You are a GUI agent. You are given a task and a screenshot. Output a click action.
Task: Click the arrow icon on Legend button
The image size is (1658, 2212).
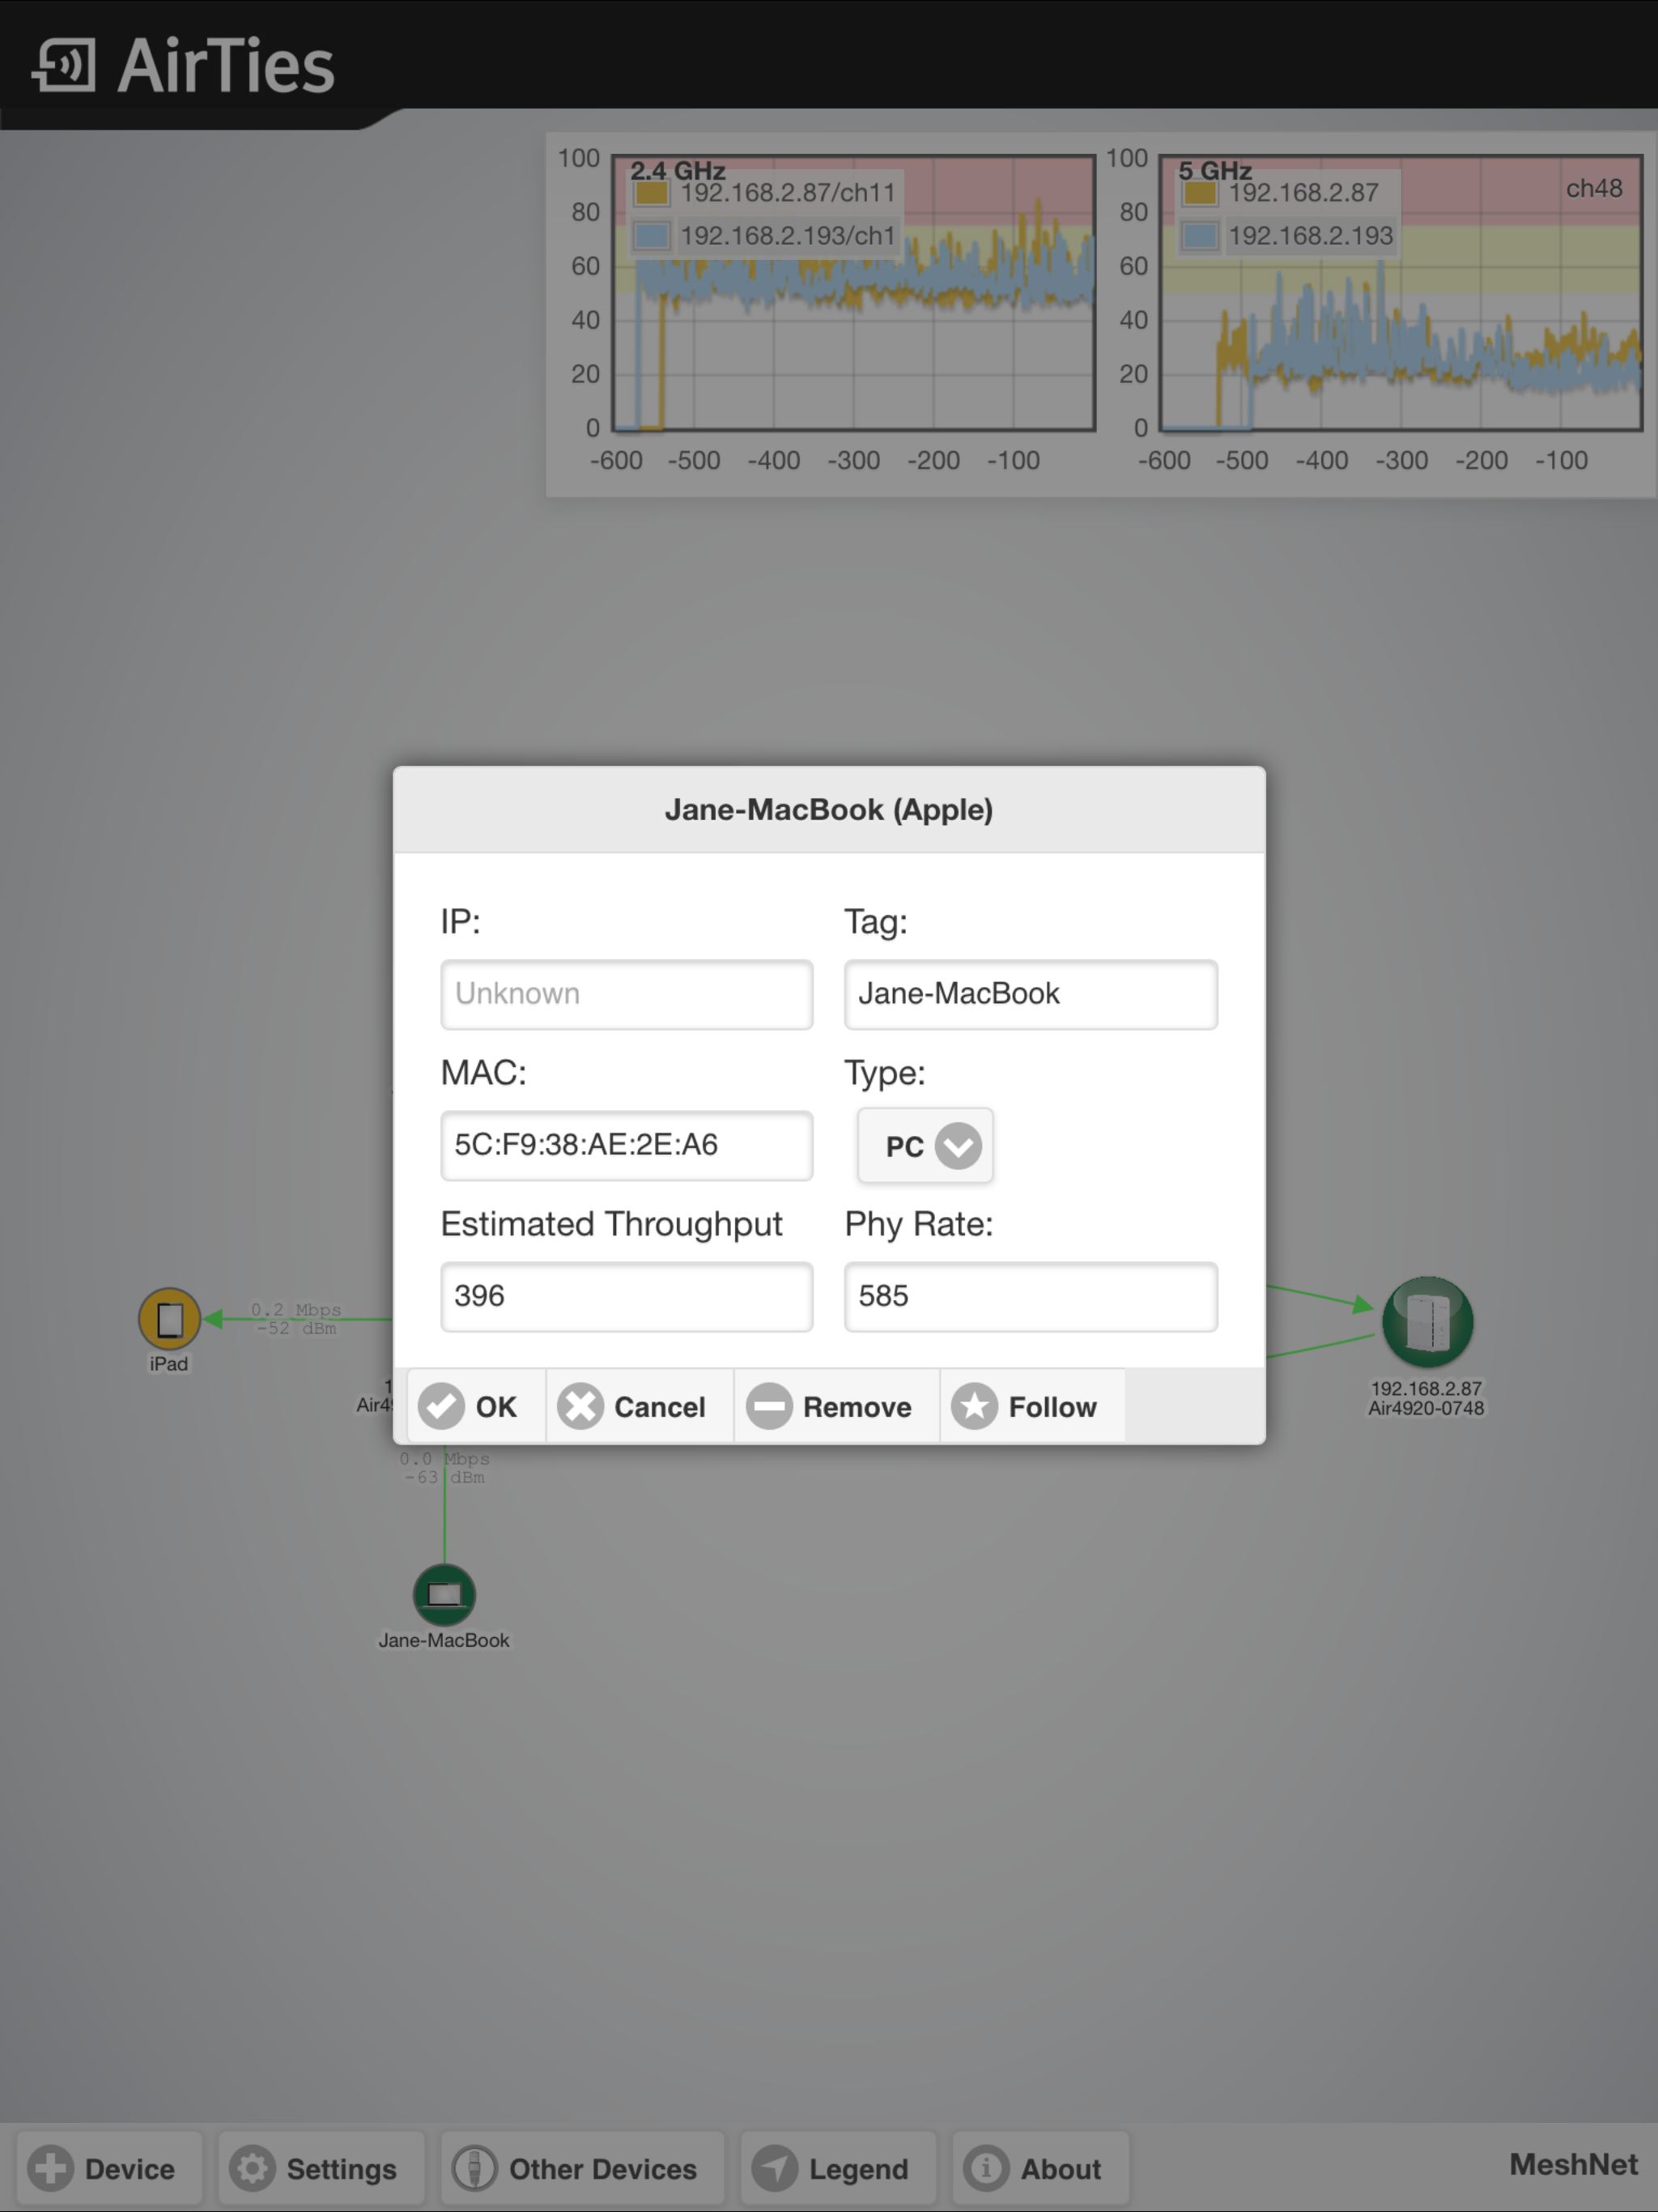tap(775, 2168)
